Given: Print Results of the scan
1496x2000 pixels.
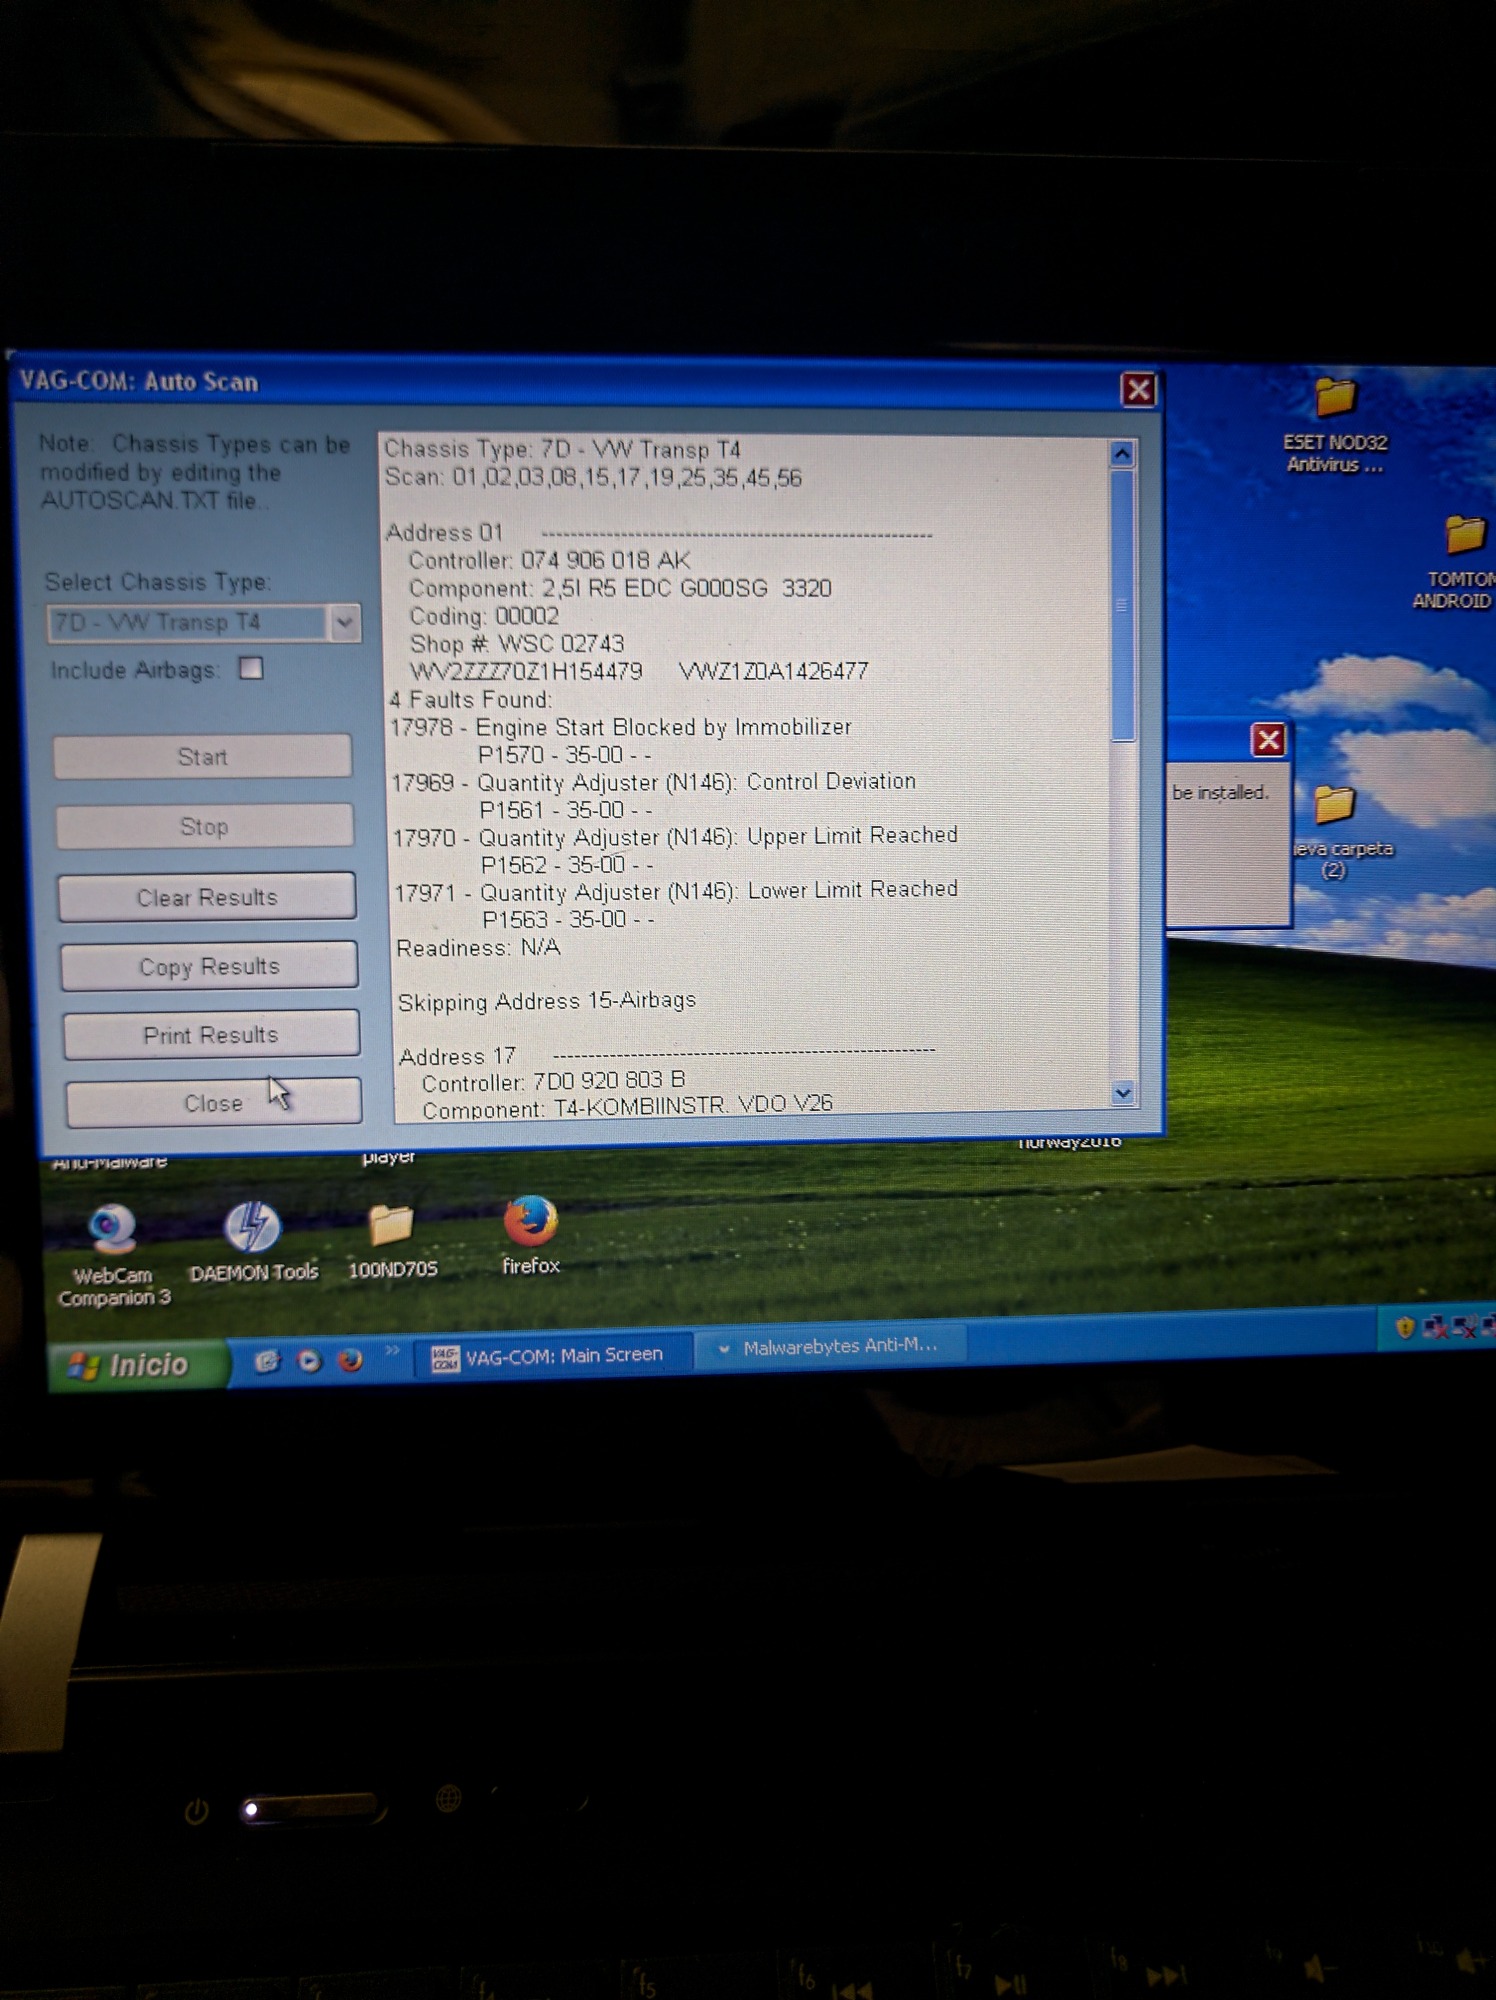Looking at the screenshot, I should (211, 1034).
